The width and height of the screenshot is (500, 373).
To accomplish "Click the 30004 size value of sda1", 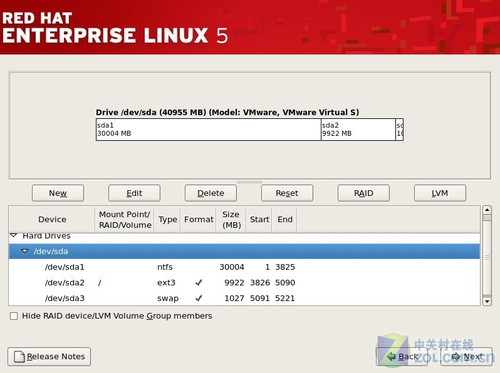I will click(232, 267).
